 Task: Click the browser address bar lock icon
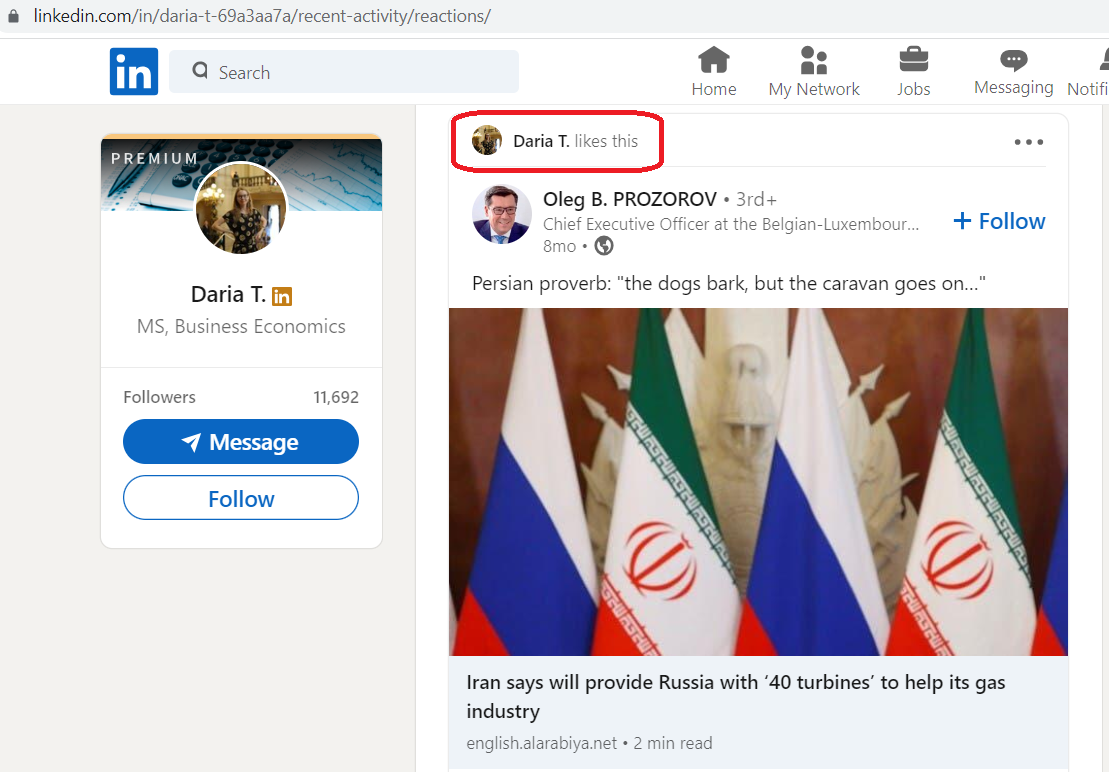click(13, 16)
